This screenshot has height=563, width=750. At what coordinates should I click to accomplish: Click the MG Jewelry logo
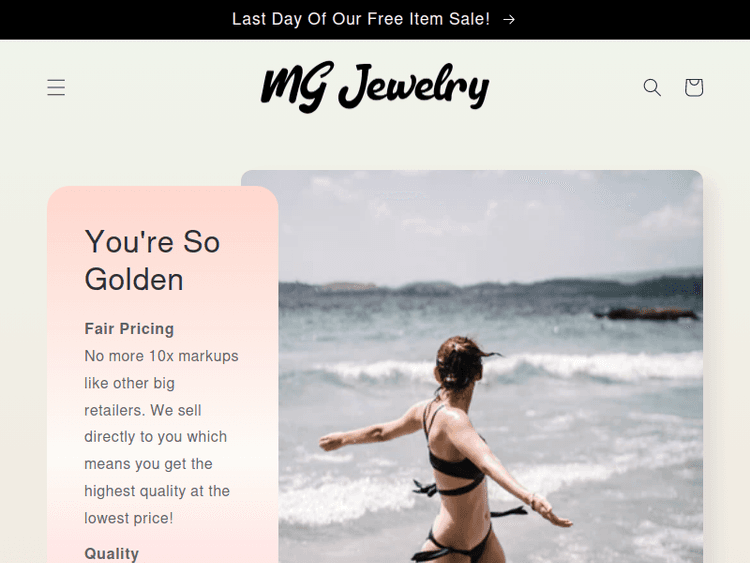(x=375, y=87)
